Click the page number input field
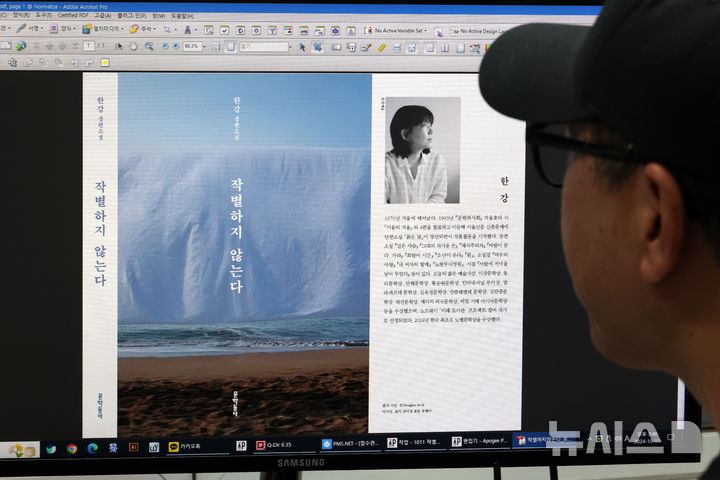 [x=89, y=46]
